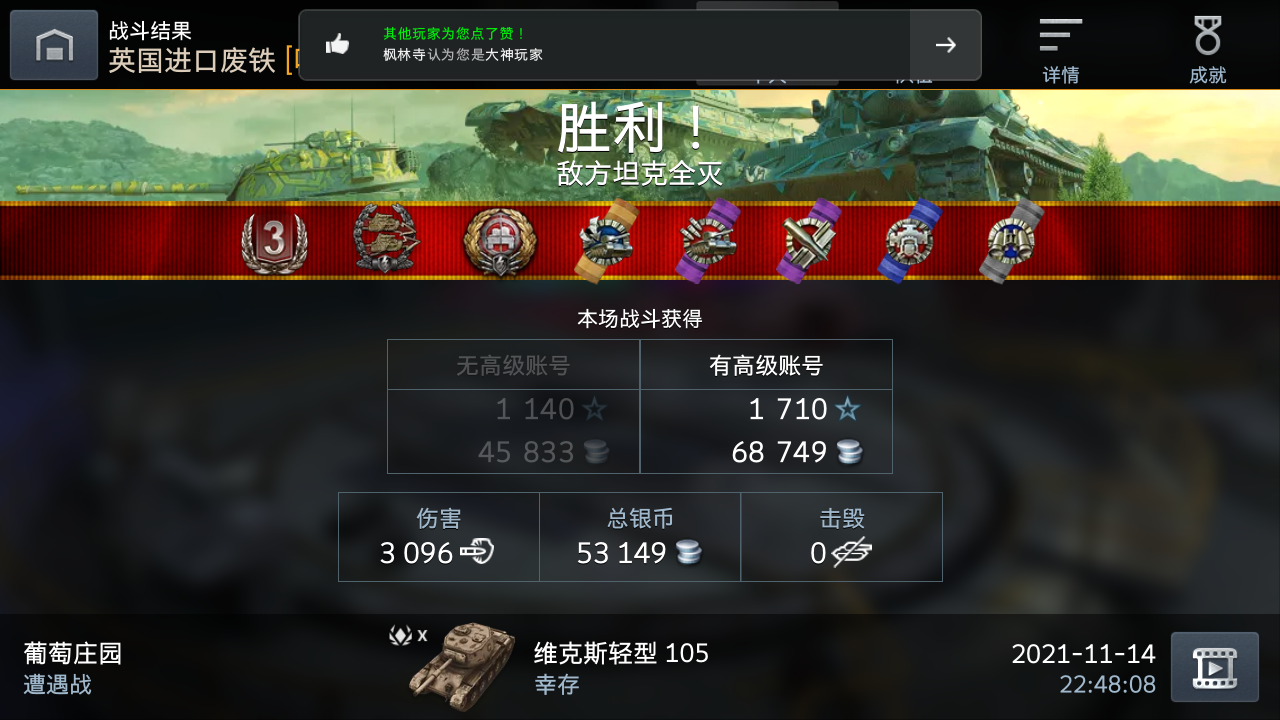Select the 有高级账号 earnings column
The height and width of the screenshot is (720, 1280).
point(766,406)
